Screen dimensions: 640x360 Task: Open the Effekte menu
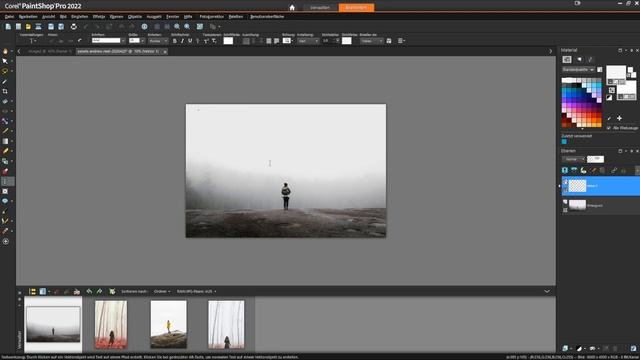99,17
